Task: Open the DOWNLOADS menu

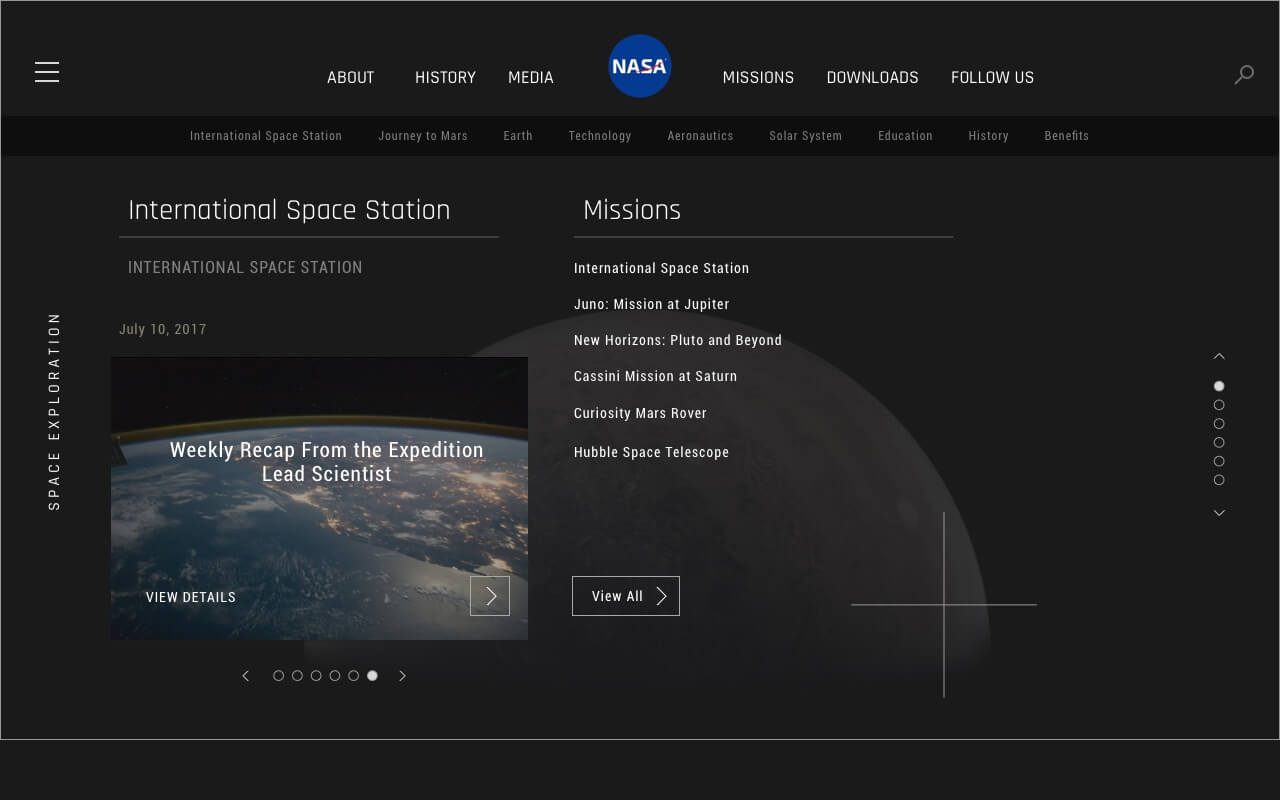Action: click(872, 77)
